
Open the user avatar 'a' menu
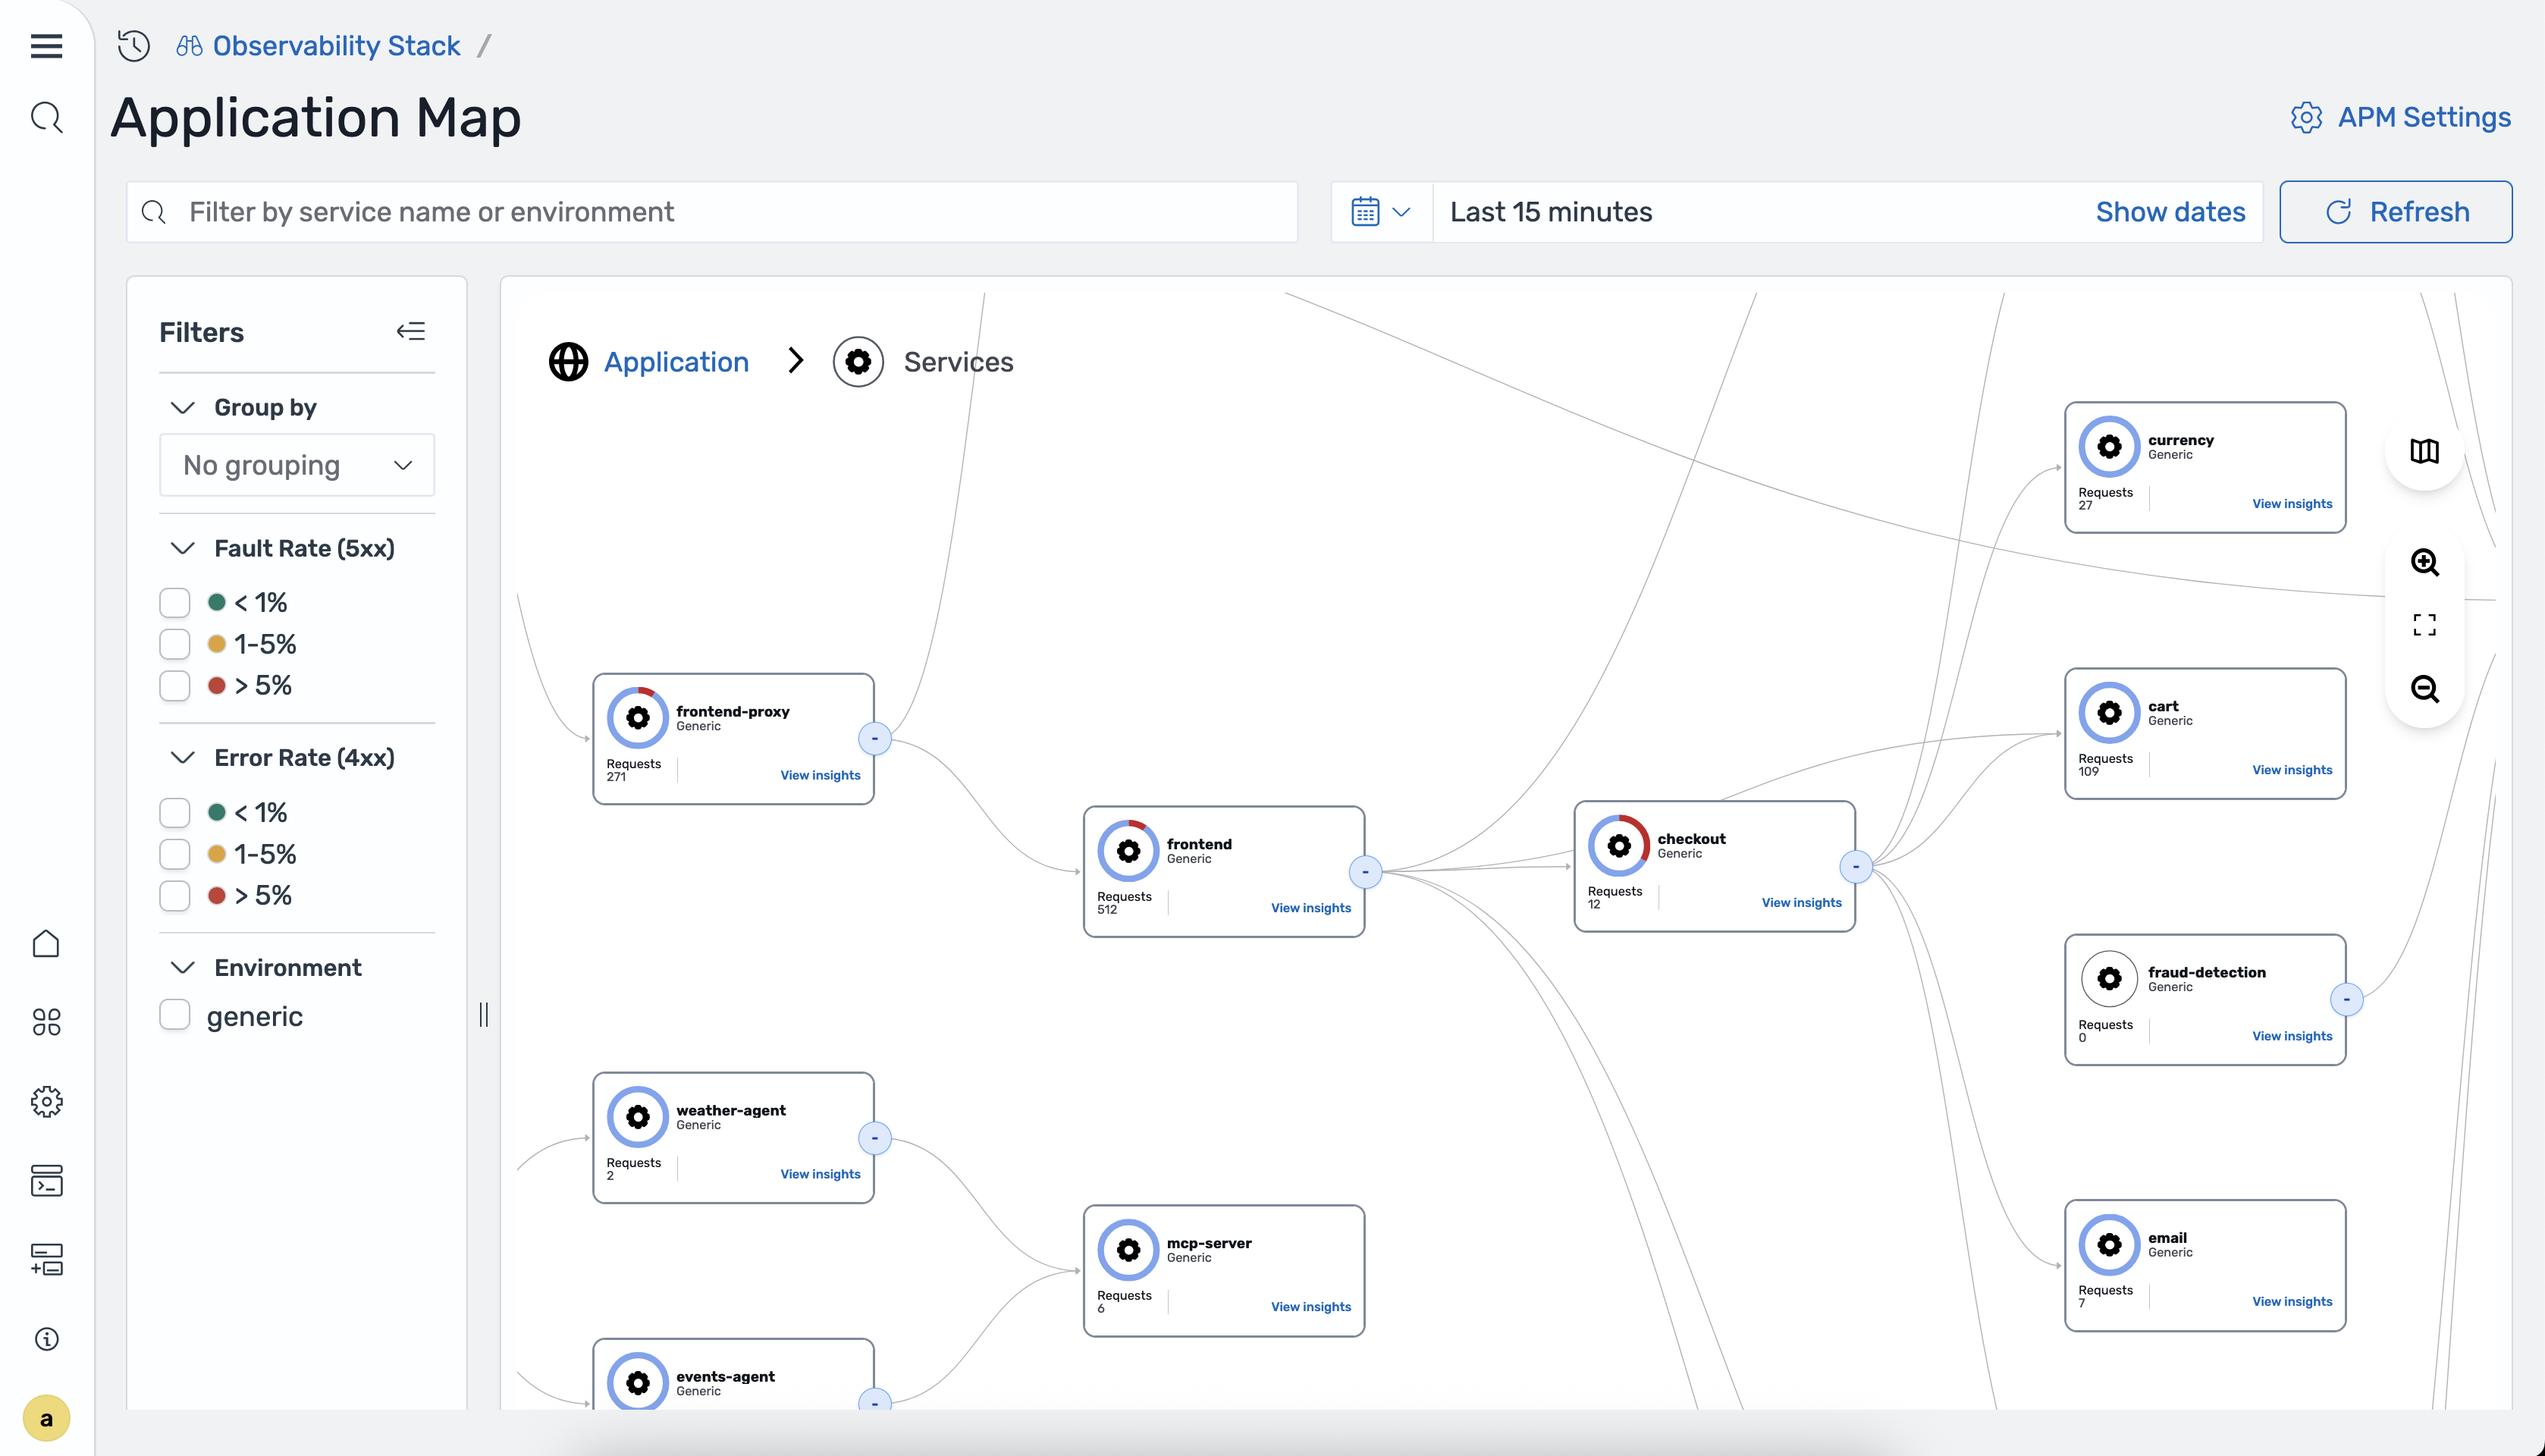point(46,1418)
